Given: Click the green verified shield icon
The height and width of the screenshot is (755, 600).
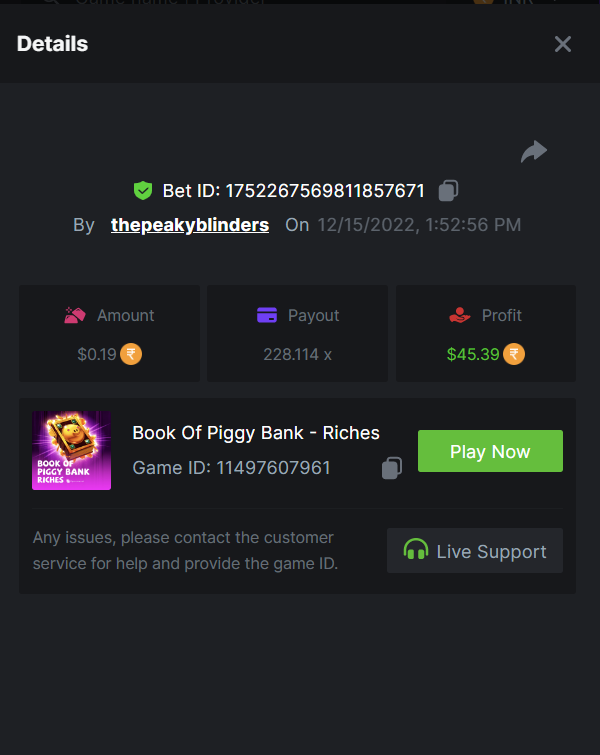Looking at the screenshot, I should point(143,190).
